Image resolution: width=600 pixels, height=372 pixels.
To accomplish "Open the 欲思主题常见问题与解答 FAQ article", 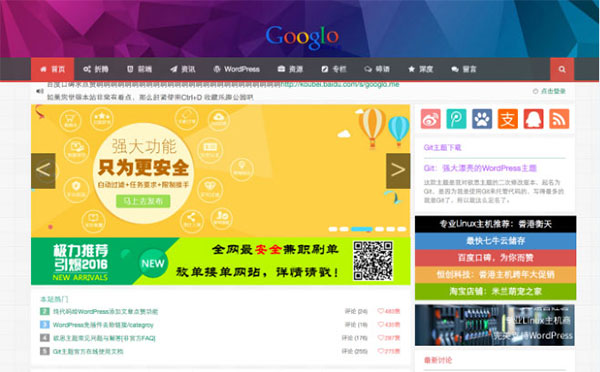I will pyautogui.click(x=104, y=338).
